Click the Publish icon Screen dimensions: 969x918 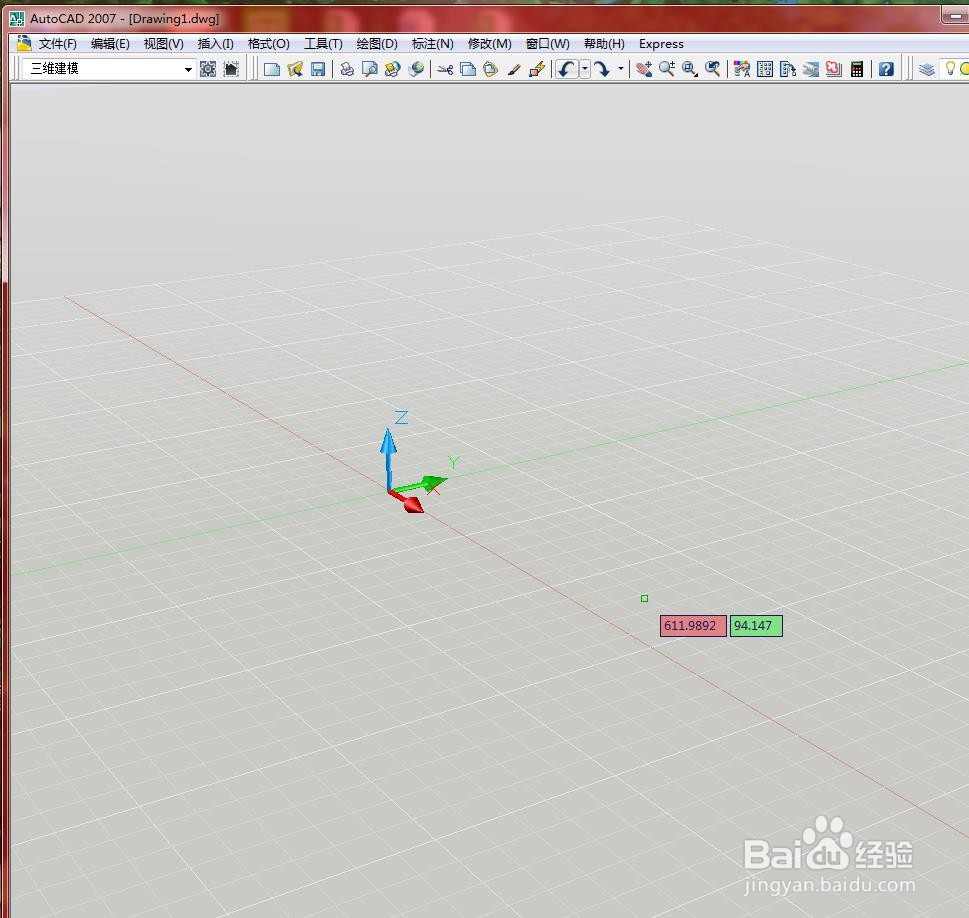click(392, 69)
